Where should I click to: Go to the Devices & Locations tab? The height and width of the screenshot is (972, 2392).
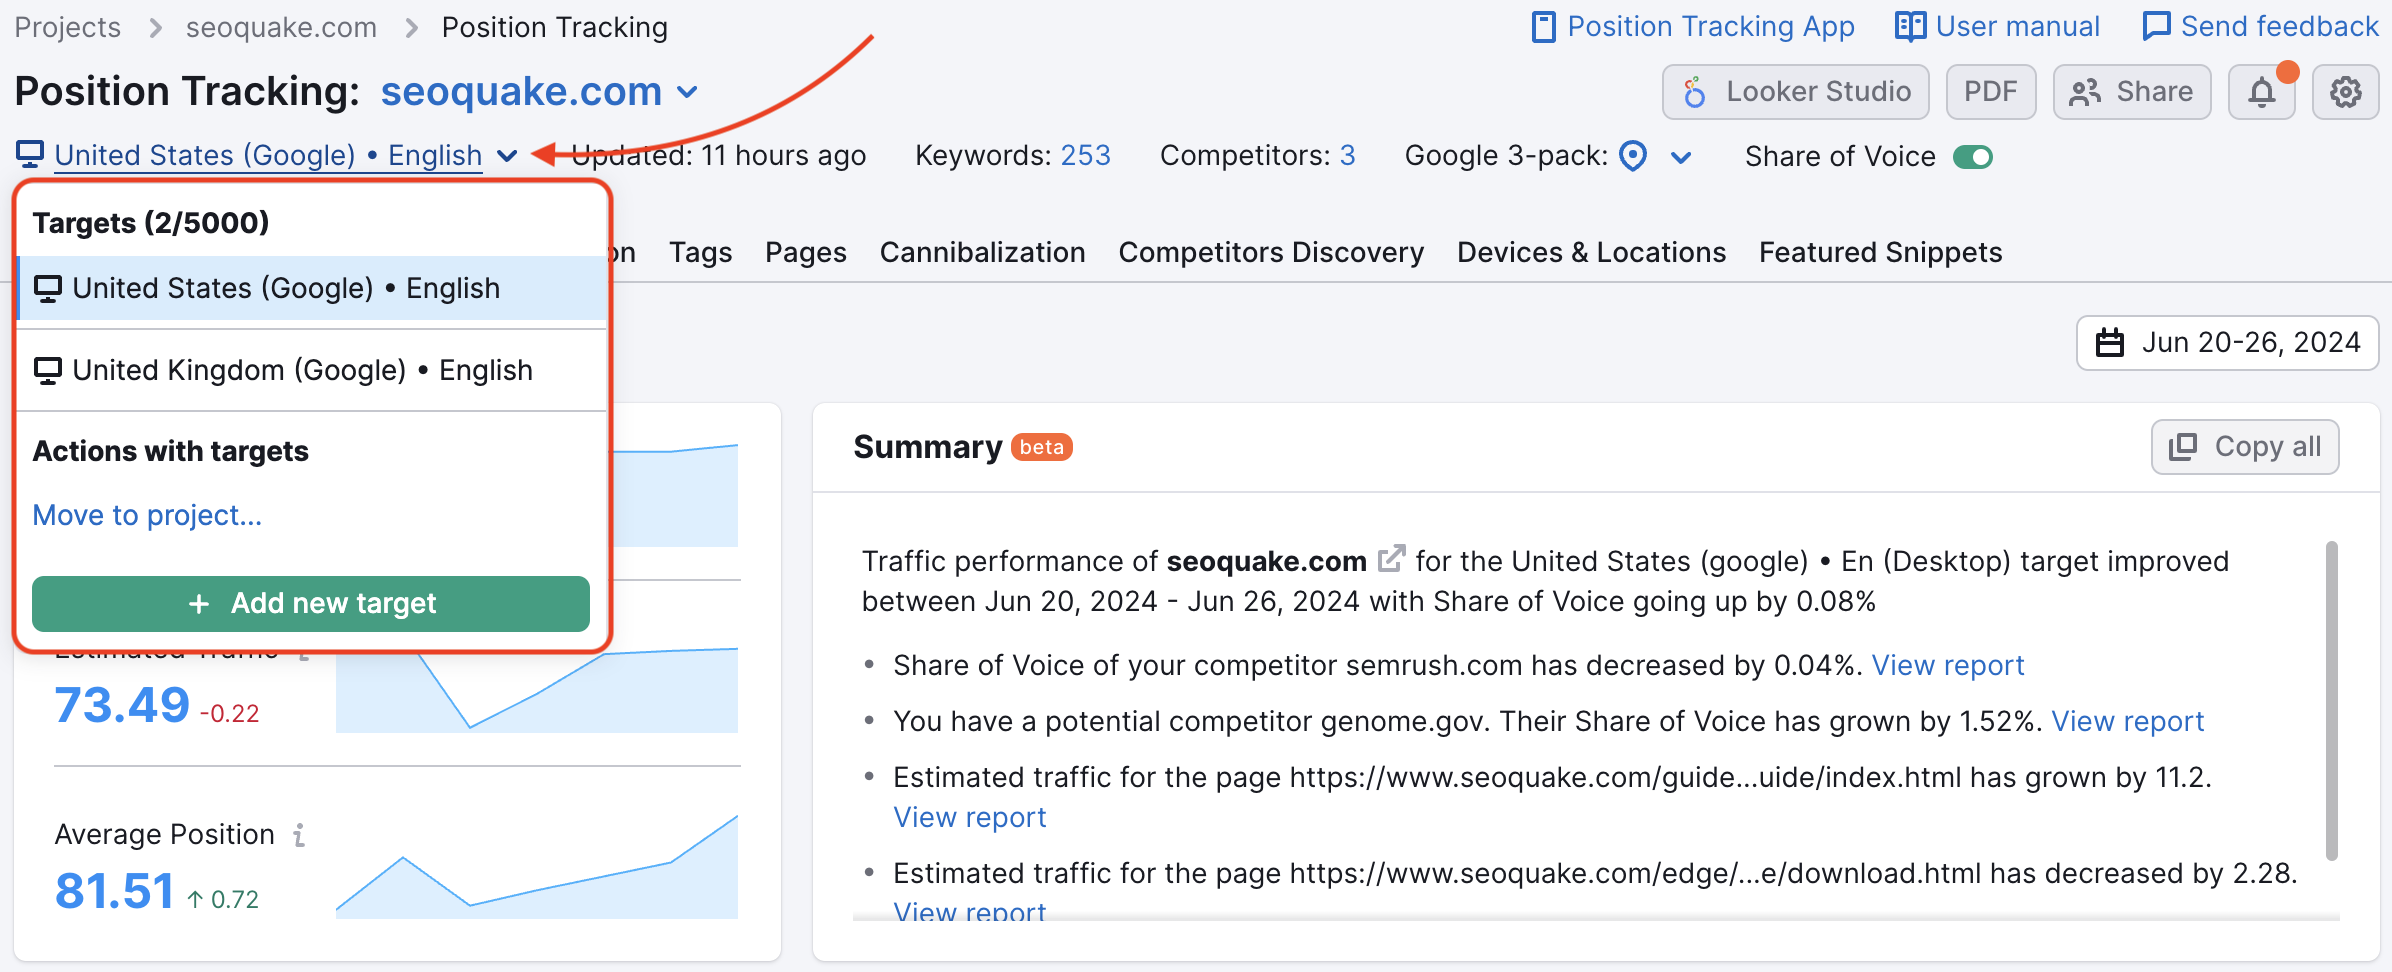pos(1592,252)
